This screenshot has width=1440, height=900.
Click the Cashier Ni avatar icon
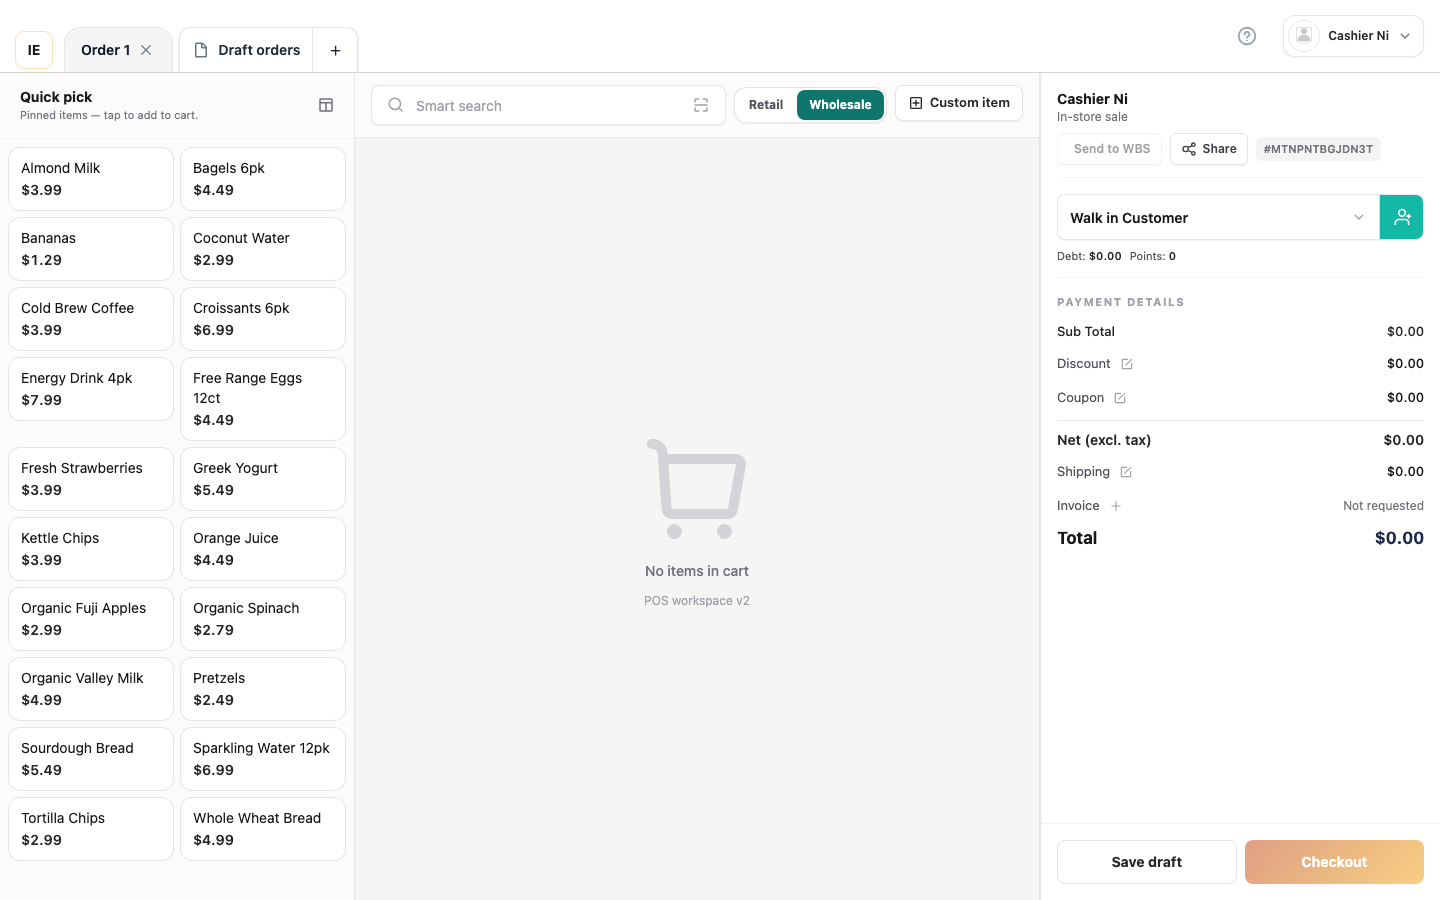tap(1304, 36)
